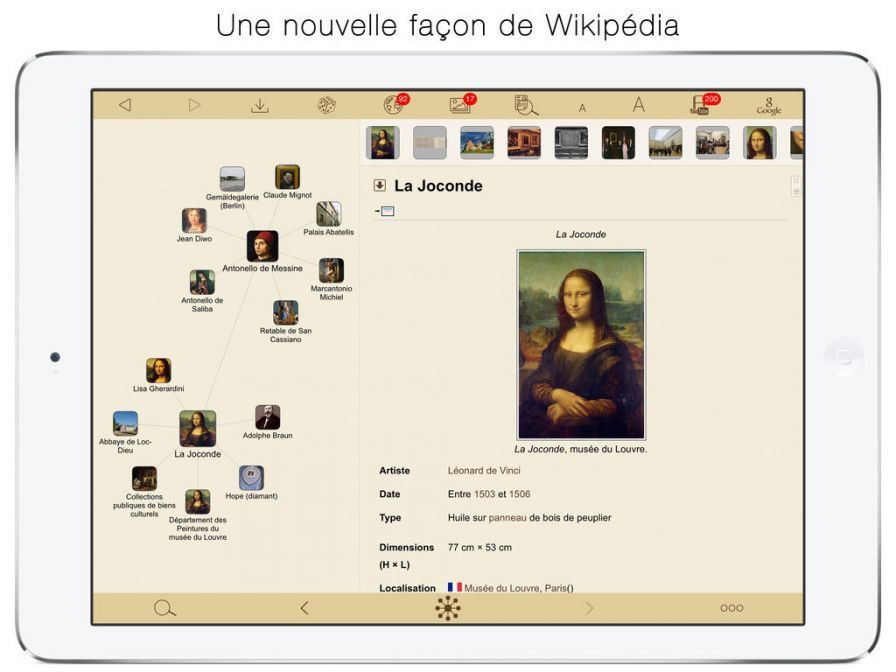Viewport: 896px width, 672px height.
Task: Open random article with dice icon
Action: (x=326, y=105)
